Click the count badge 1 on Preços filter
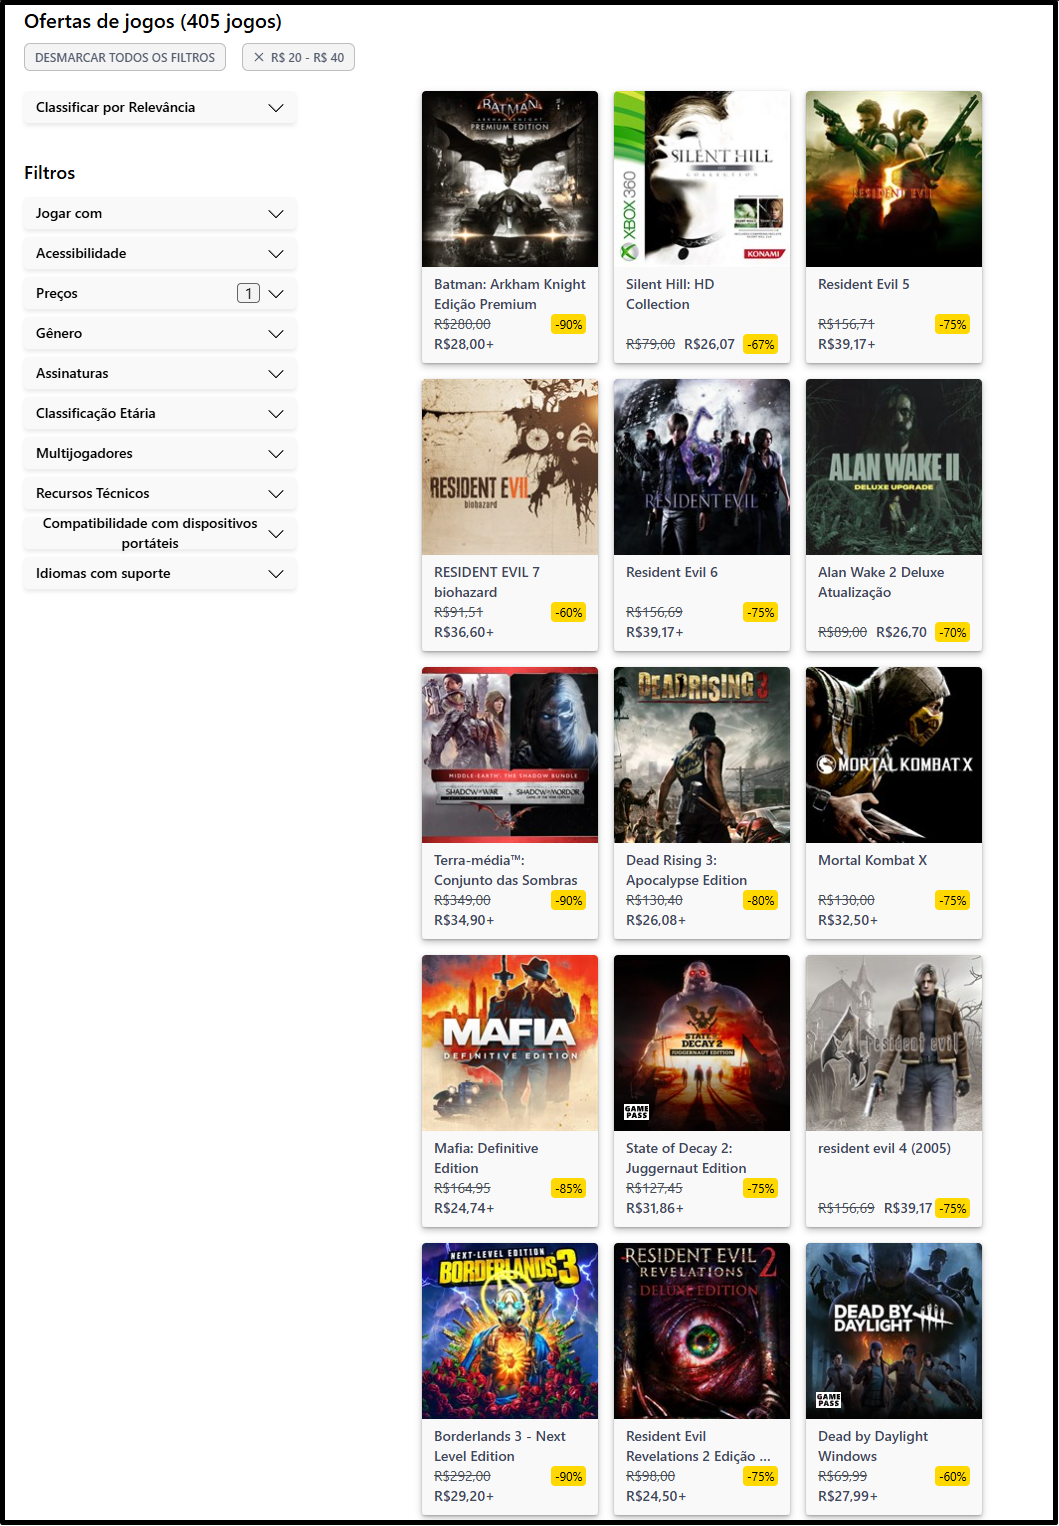The image size is (1059, 1526). point(248,294)
